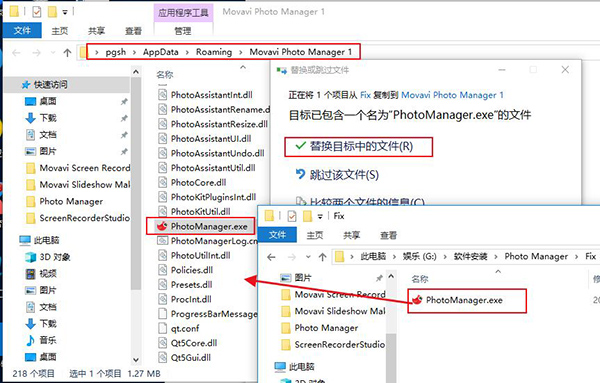The height and width of the screenshot is (383, 600).
Task: Select 快速访问 in the navigation pane
Action: click(50, 85)
